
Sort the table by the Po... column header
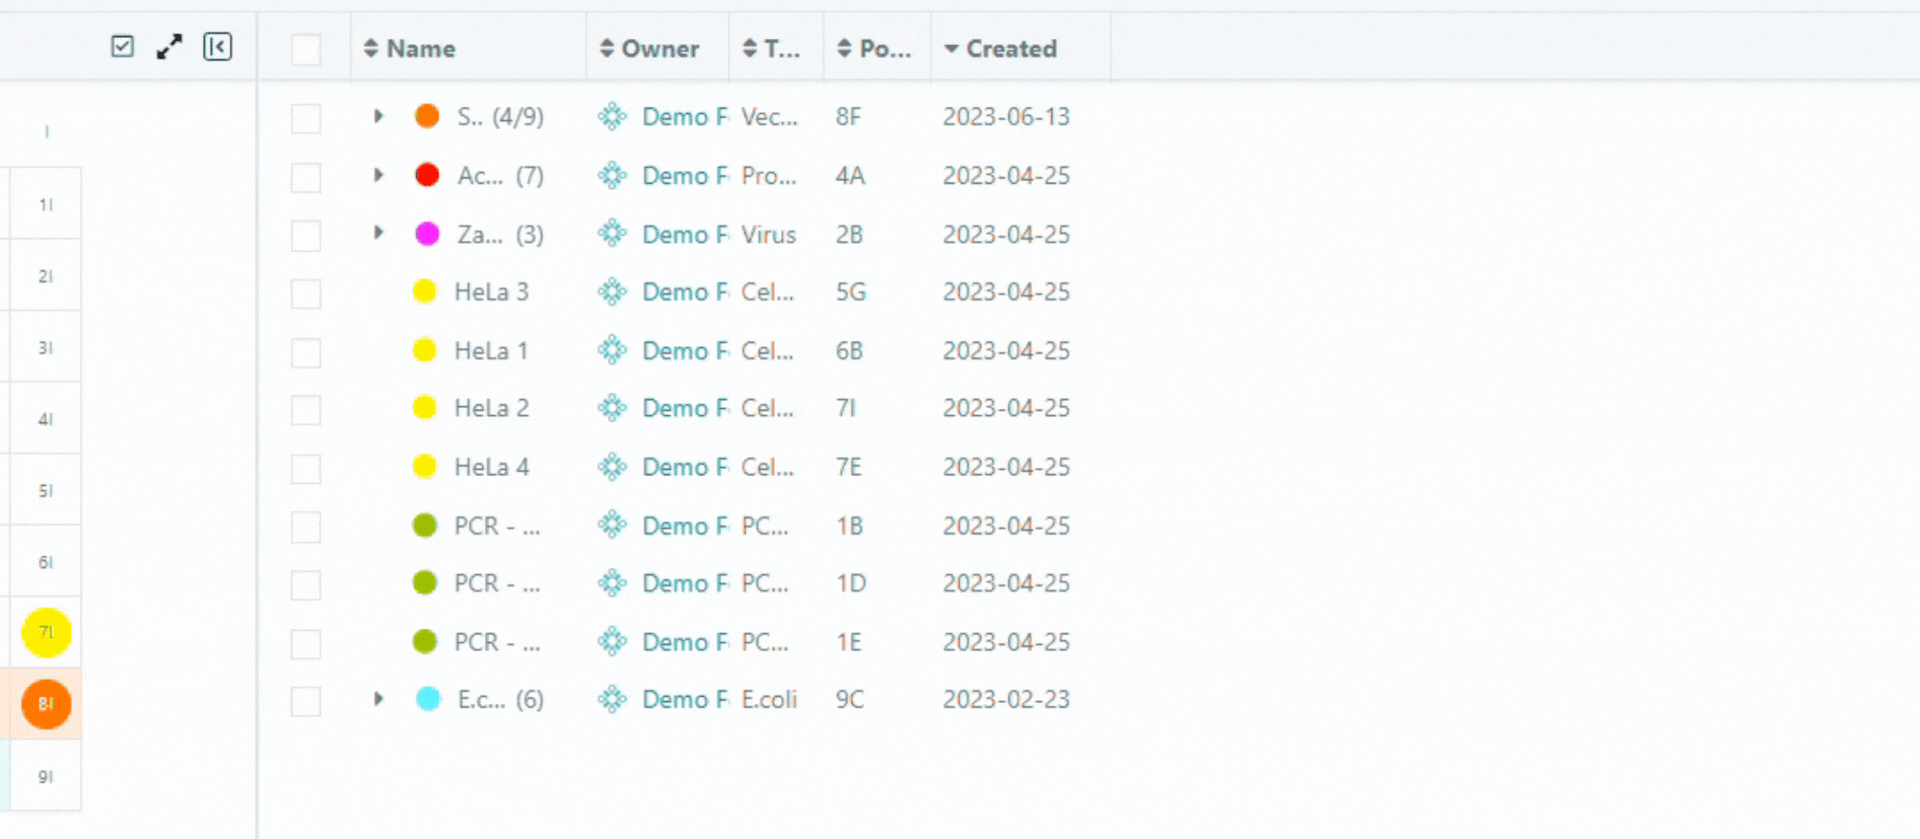(x=884, y=48)
